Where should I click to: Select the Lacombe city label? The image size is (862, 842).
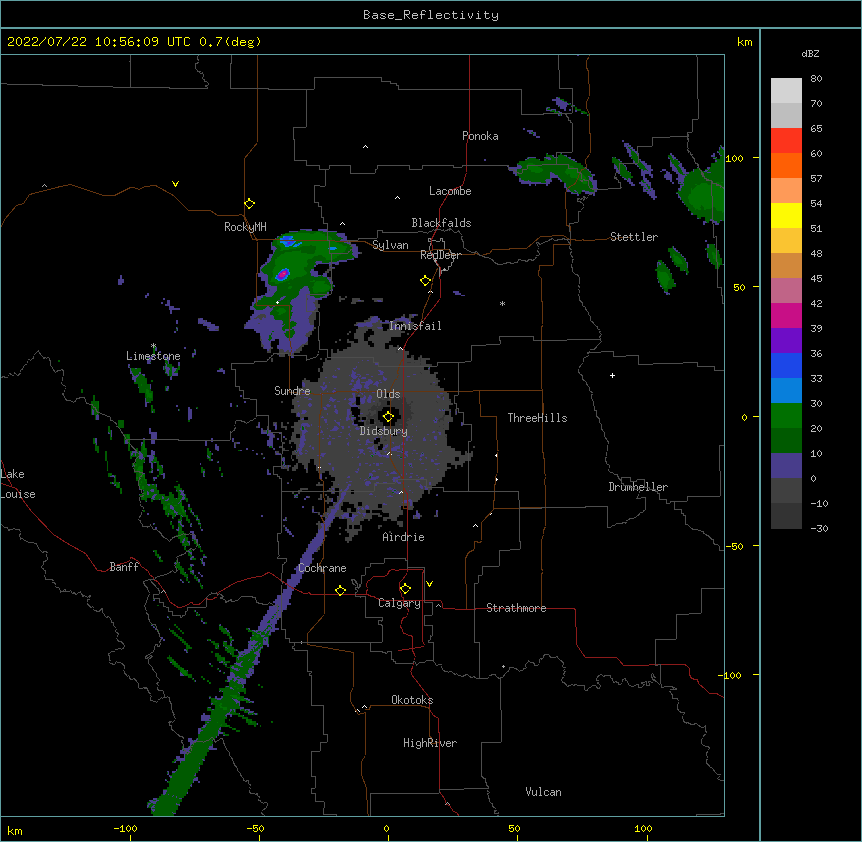coord(450,191)
